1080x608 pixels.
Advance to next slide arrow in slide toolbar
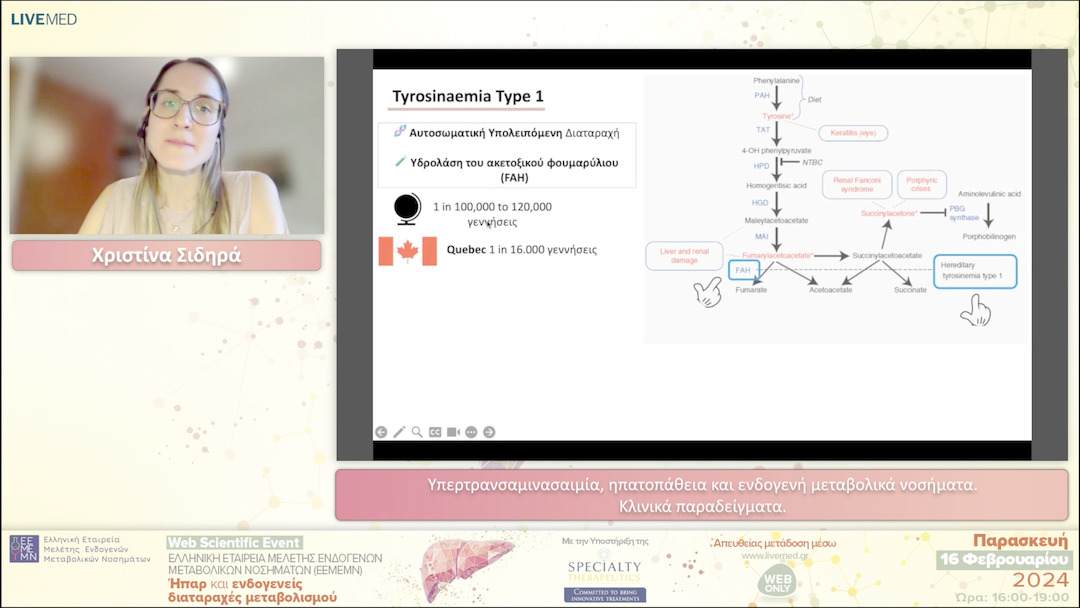coord(489,432)
